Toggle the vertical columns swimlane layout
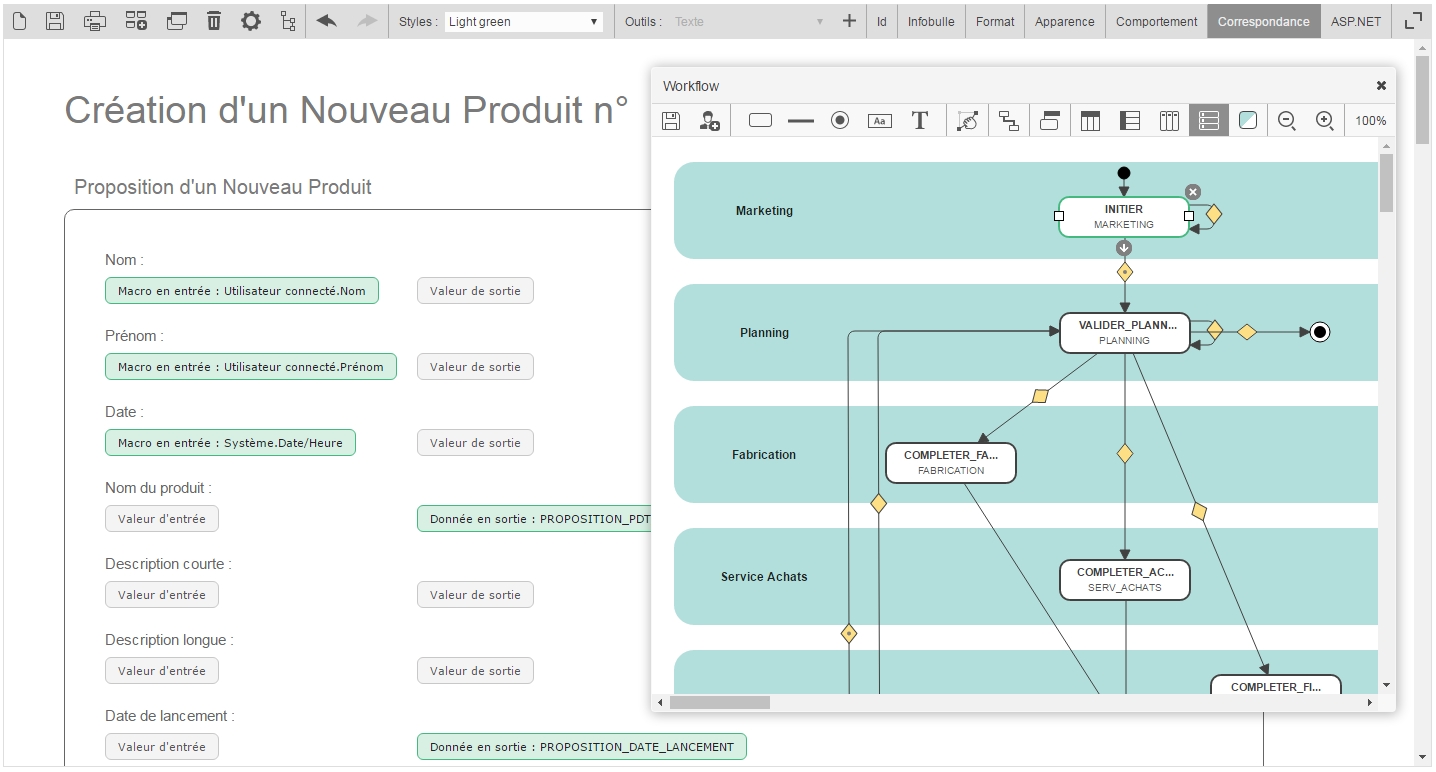The image size is (1436, 772). [x=1169, y=121]
